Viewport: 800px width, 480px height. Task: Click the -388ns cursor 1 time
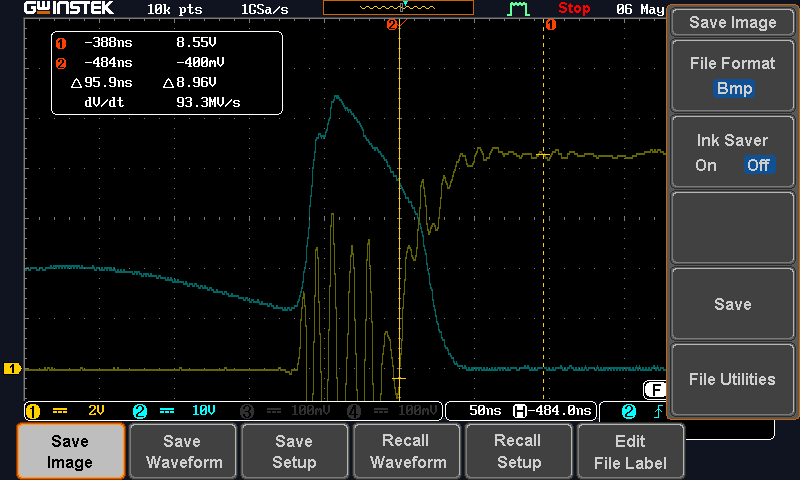[x=108, y=42]
